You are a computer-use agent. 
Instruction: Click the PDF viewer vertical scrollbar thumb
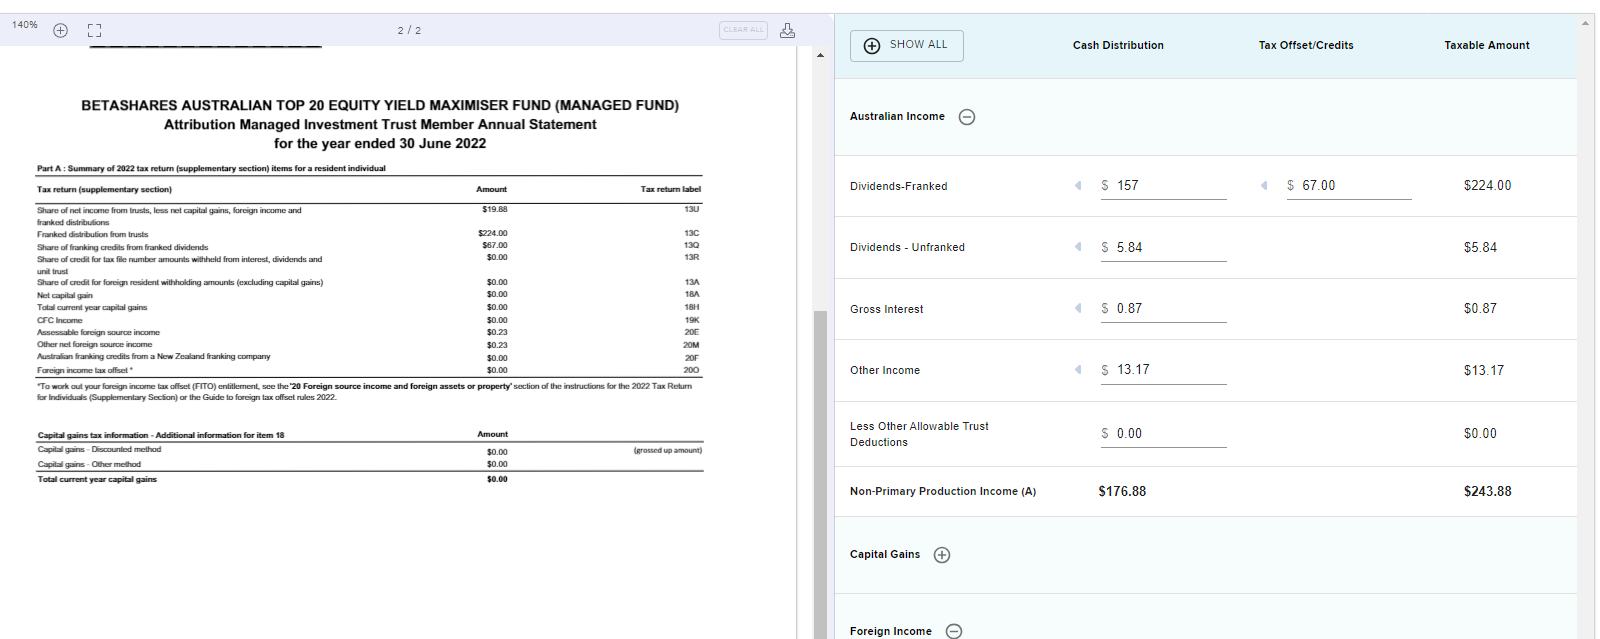click(820, 474)
